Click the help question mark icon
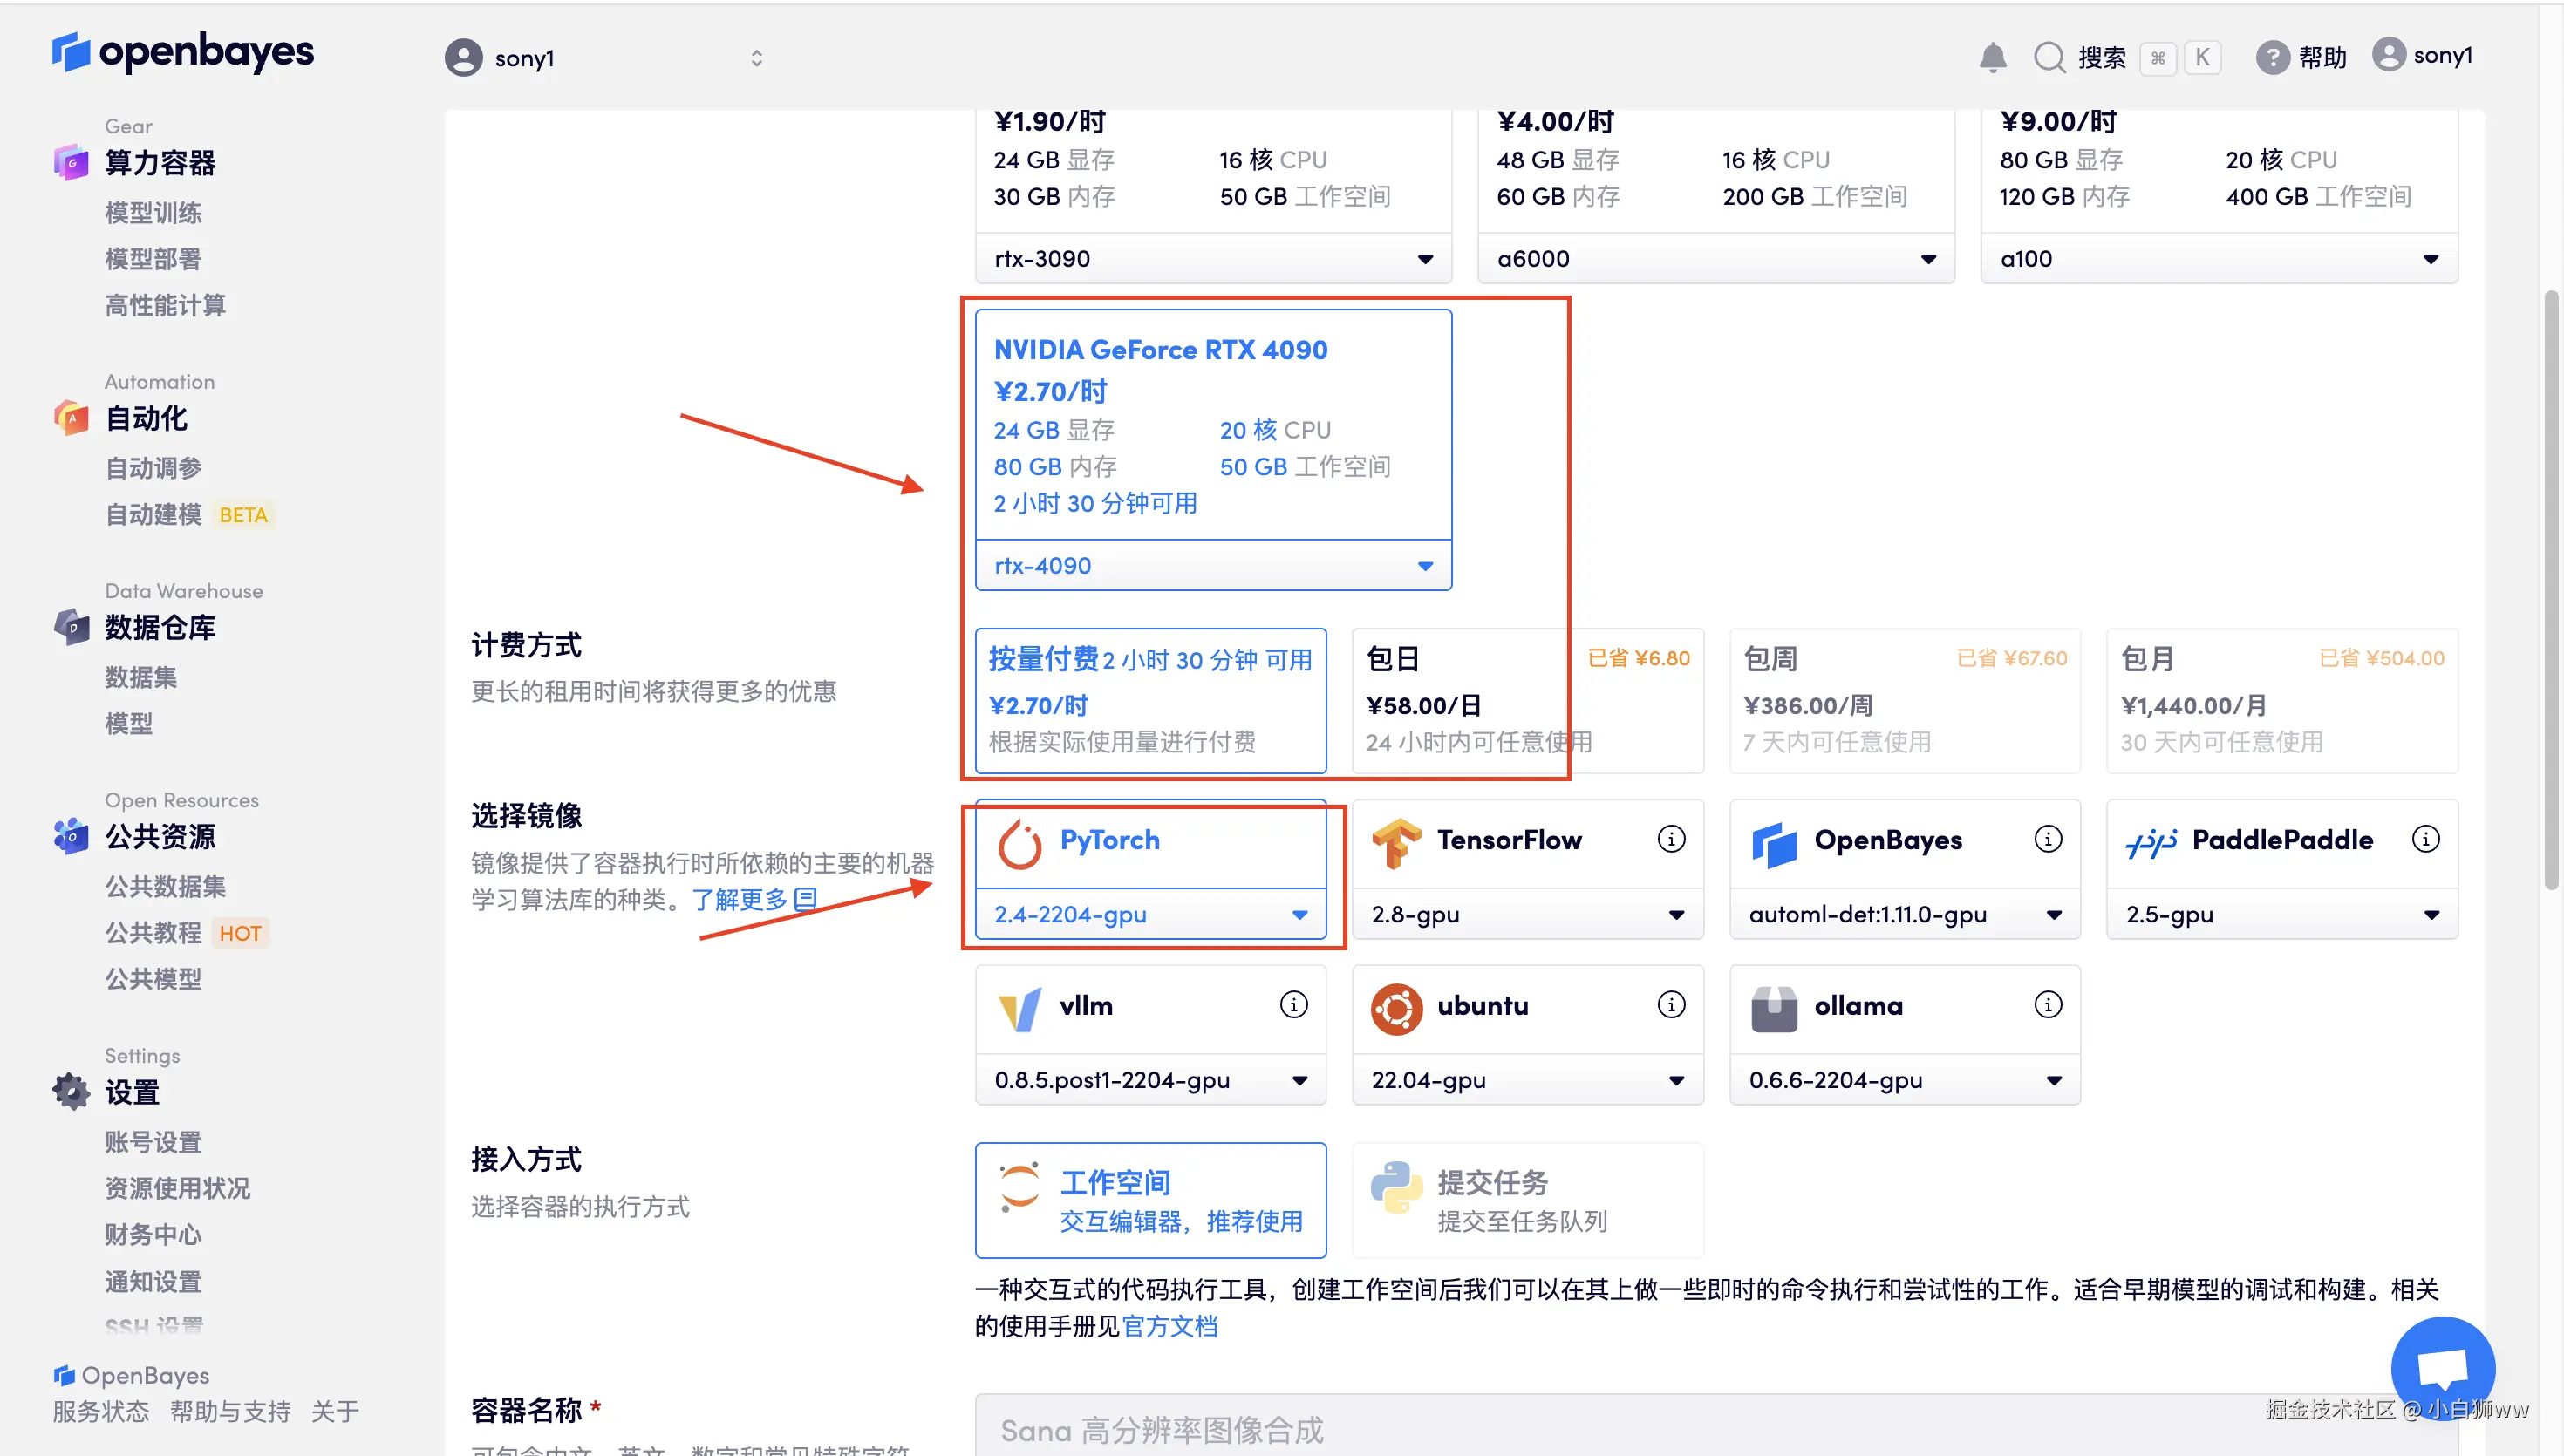This screenshot has width=2564, height=1456. [2272, 58]
